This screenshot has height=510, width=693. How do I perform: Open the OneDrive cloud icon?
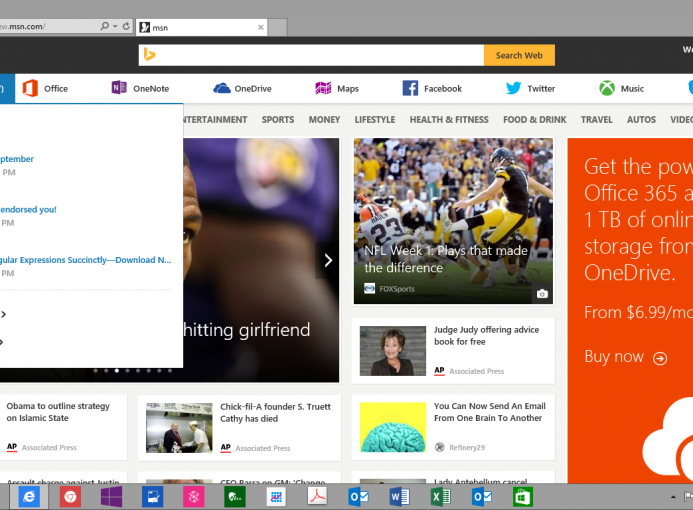[222, 88]
